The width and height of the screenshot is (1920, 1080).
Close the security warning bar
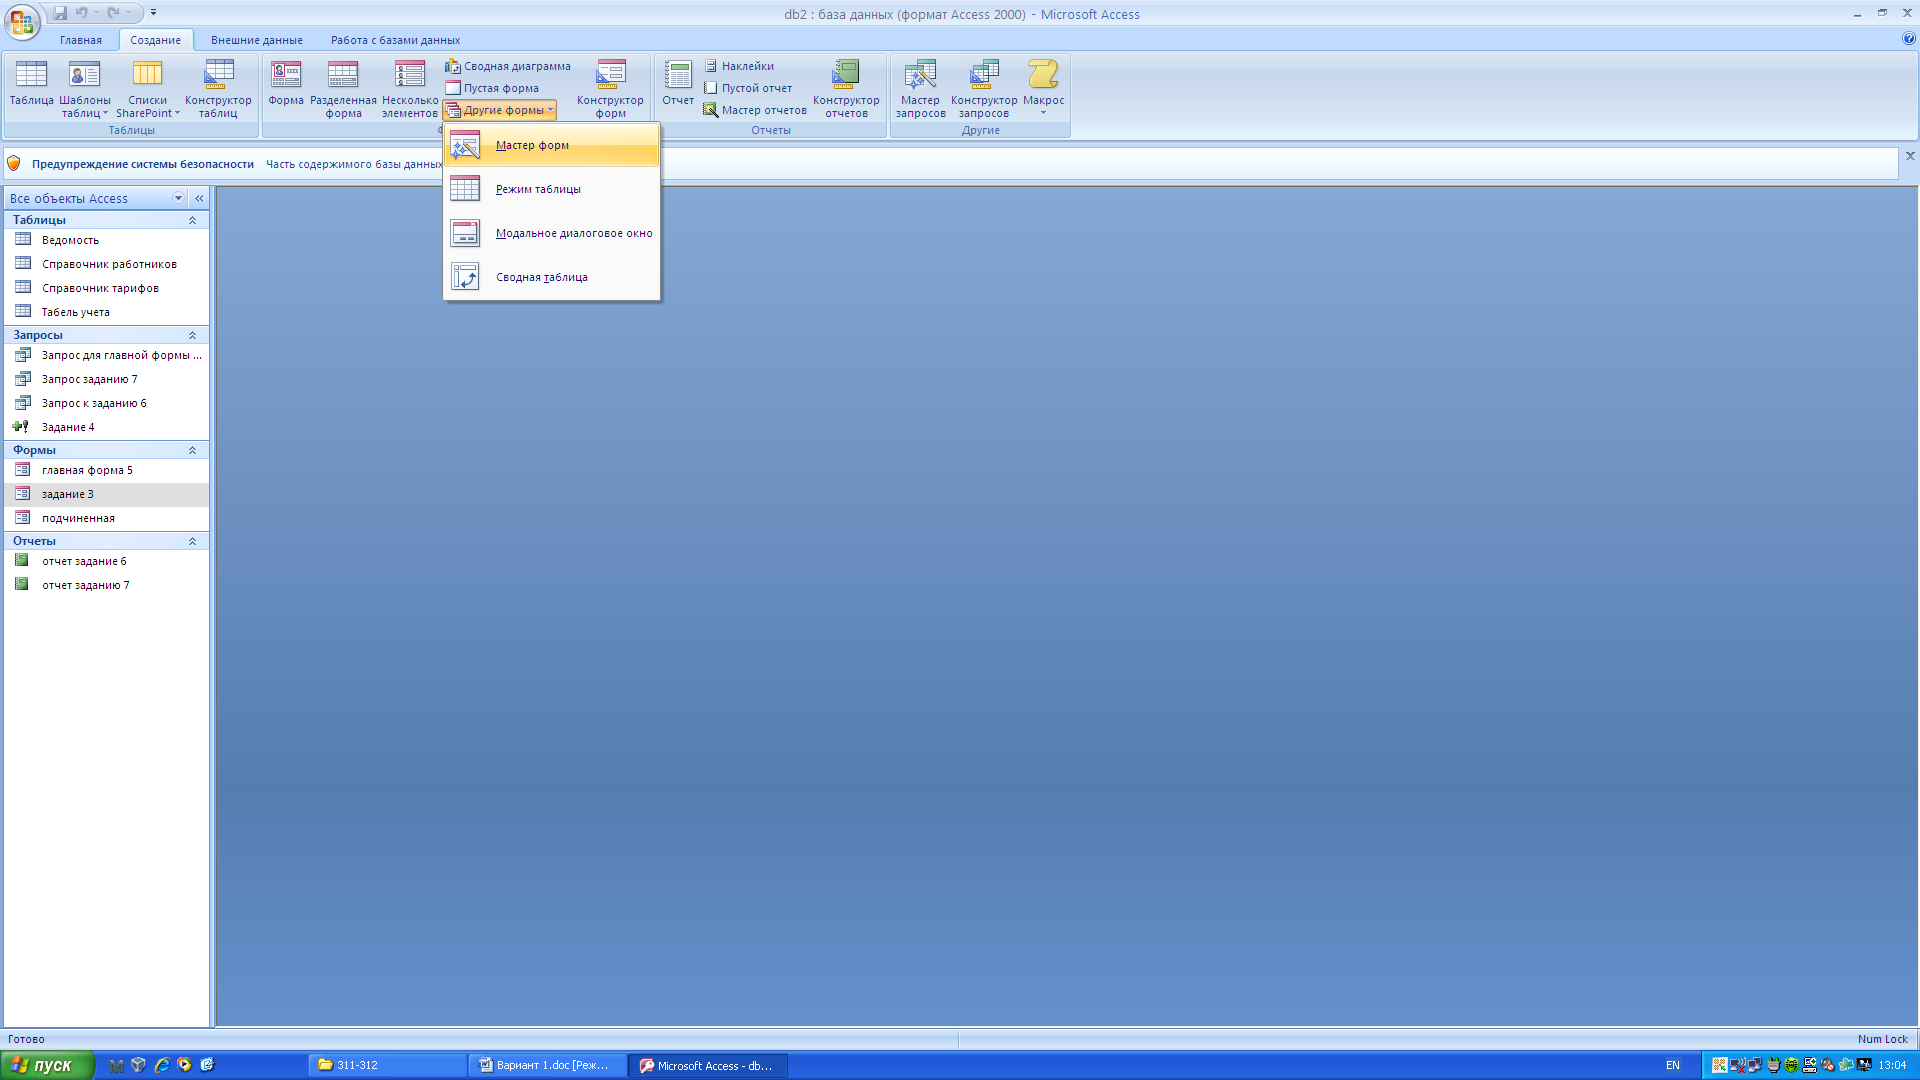[x=1910, y=156]
